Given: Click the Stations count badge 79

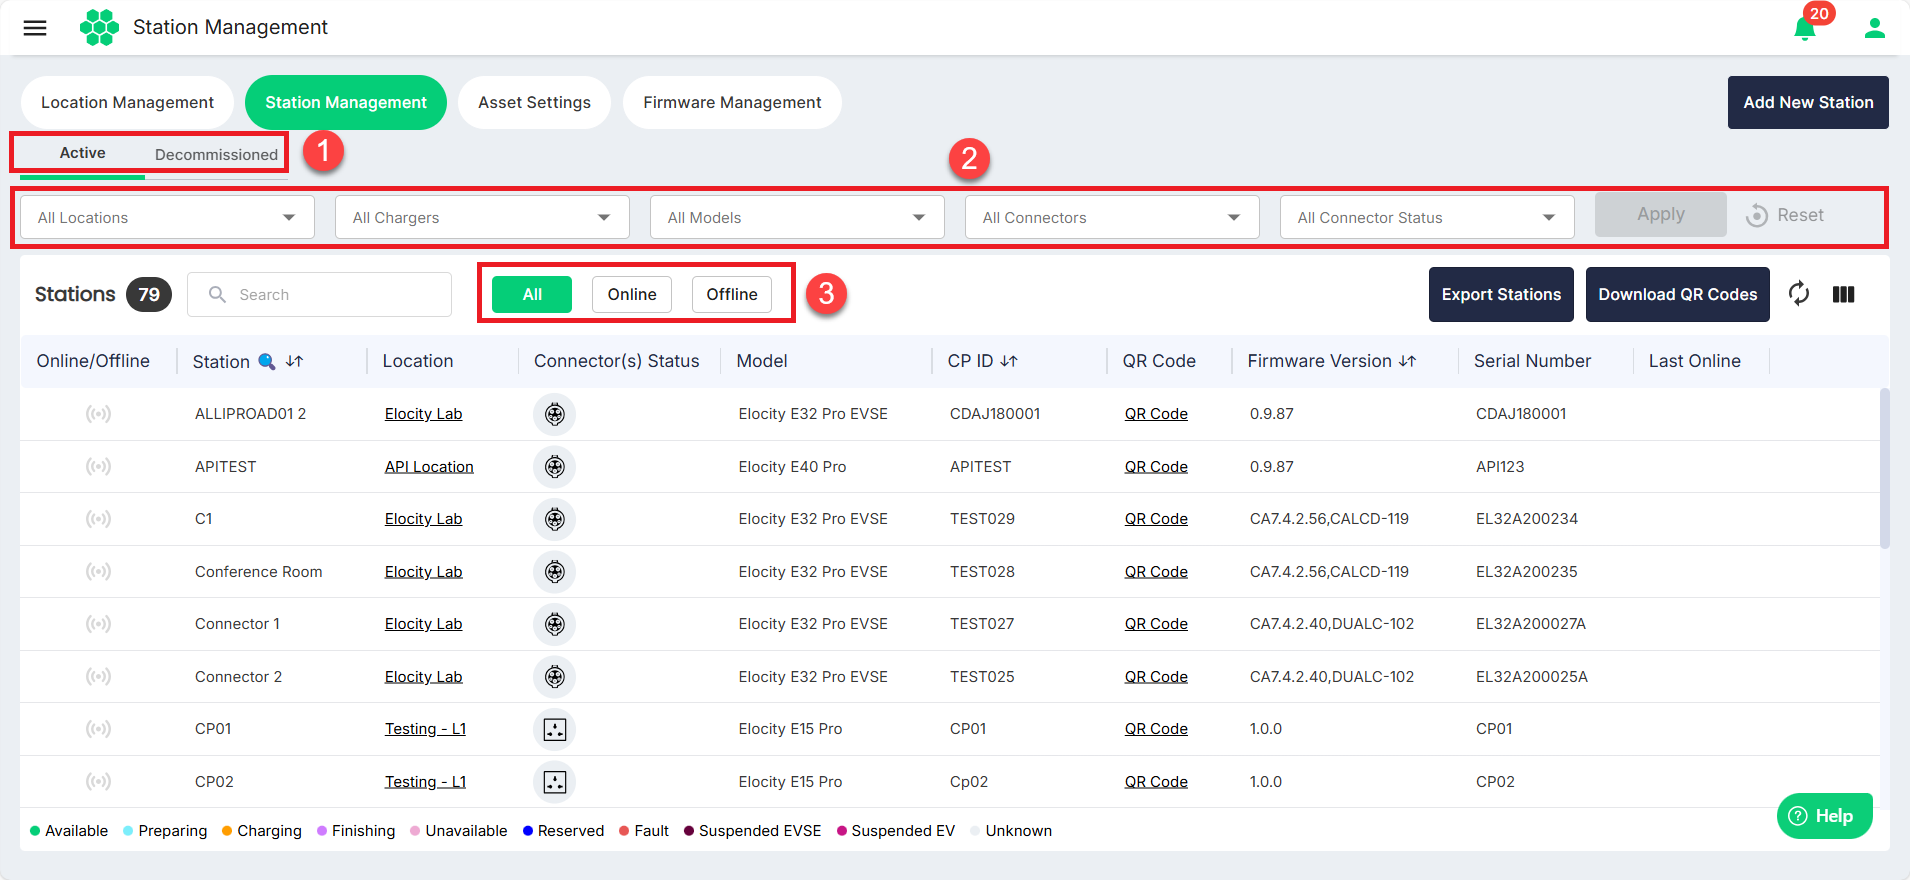Looking at the screenshot, I should 149,294.
